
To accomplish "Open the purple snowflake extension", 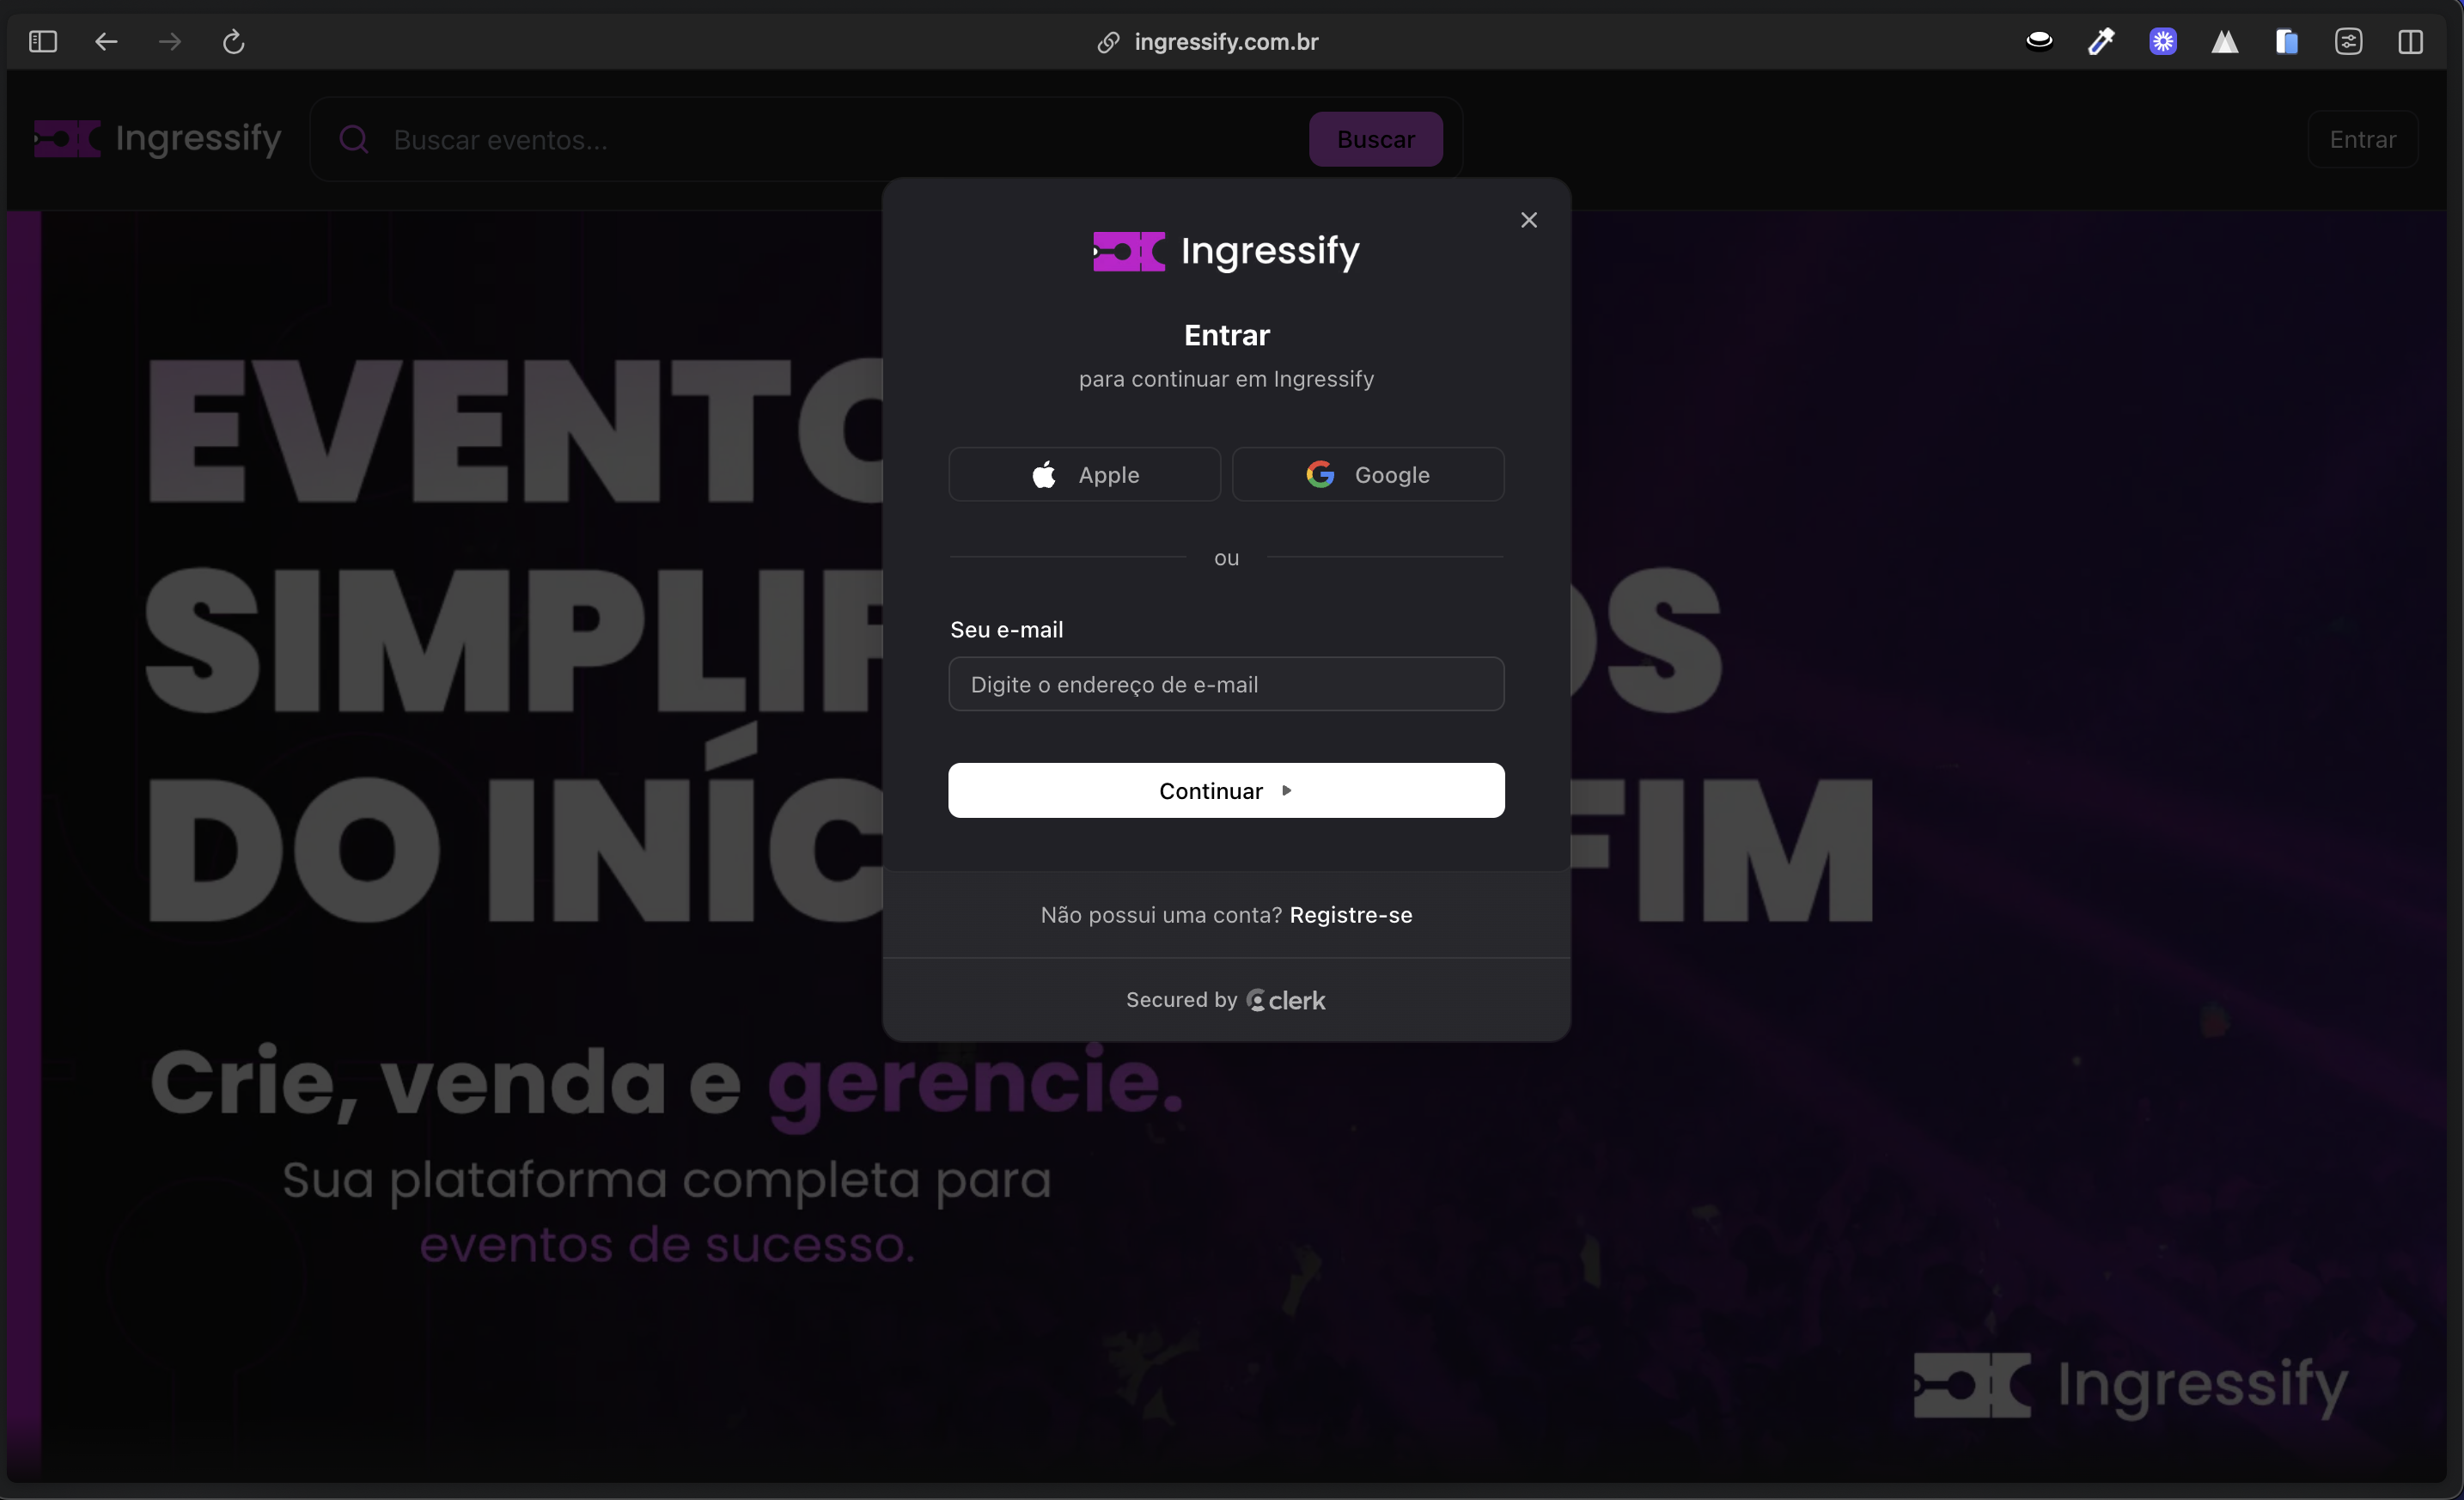I will pyautogui.click(x=2163, y=42).
